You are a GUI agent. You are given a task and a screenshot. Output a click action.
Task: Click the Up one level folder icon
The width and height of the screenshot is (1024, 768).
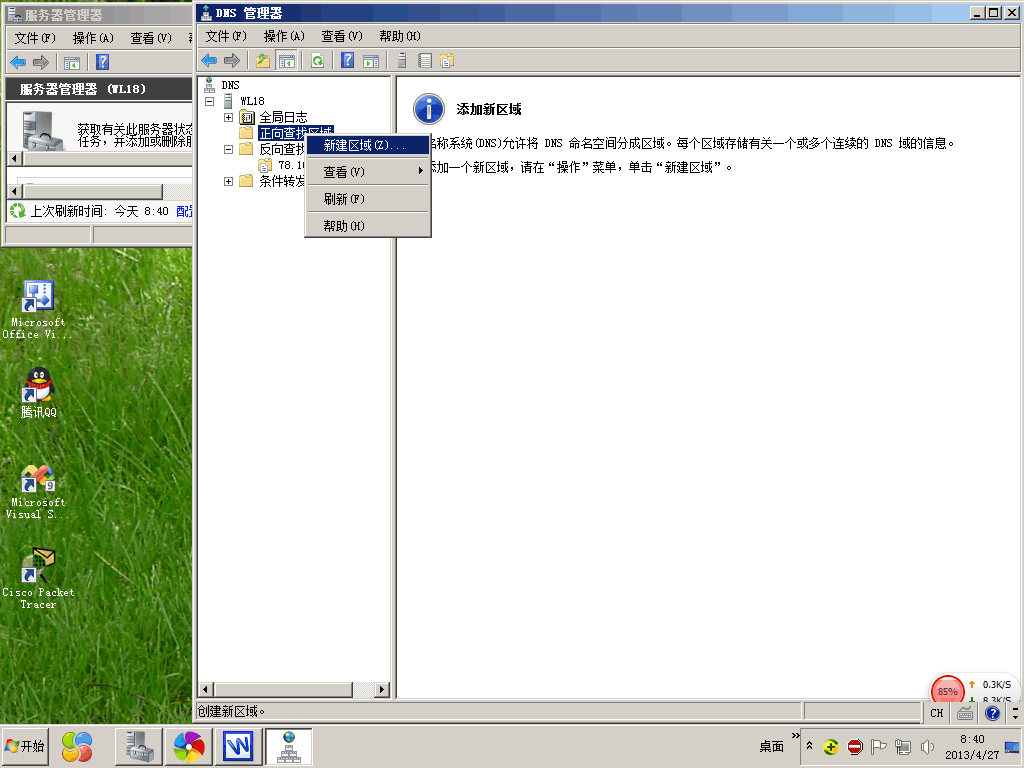263,61
